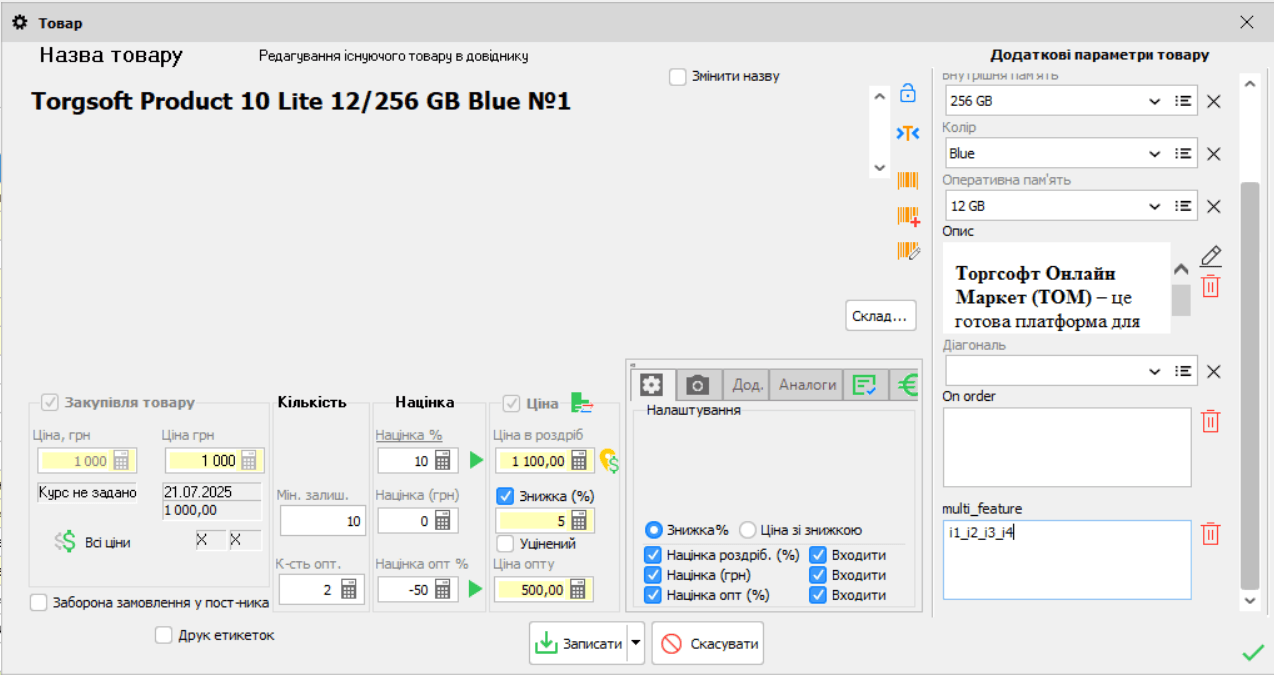Check the Друк етикеток checkbox
Viewport: 1274px width, 675px height.
pos(165,635)
